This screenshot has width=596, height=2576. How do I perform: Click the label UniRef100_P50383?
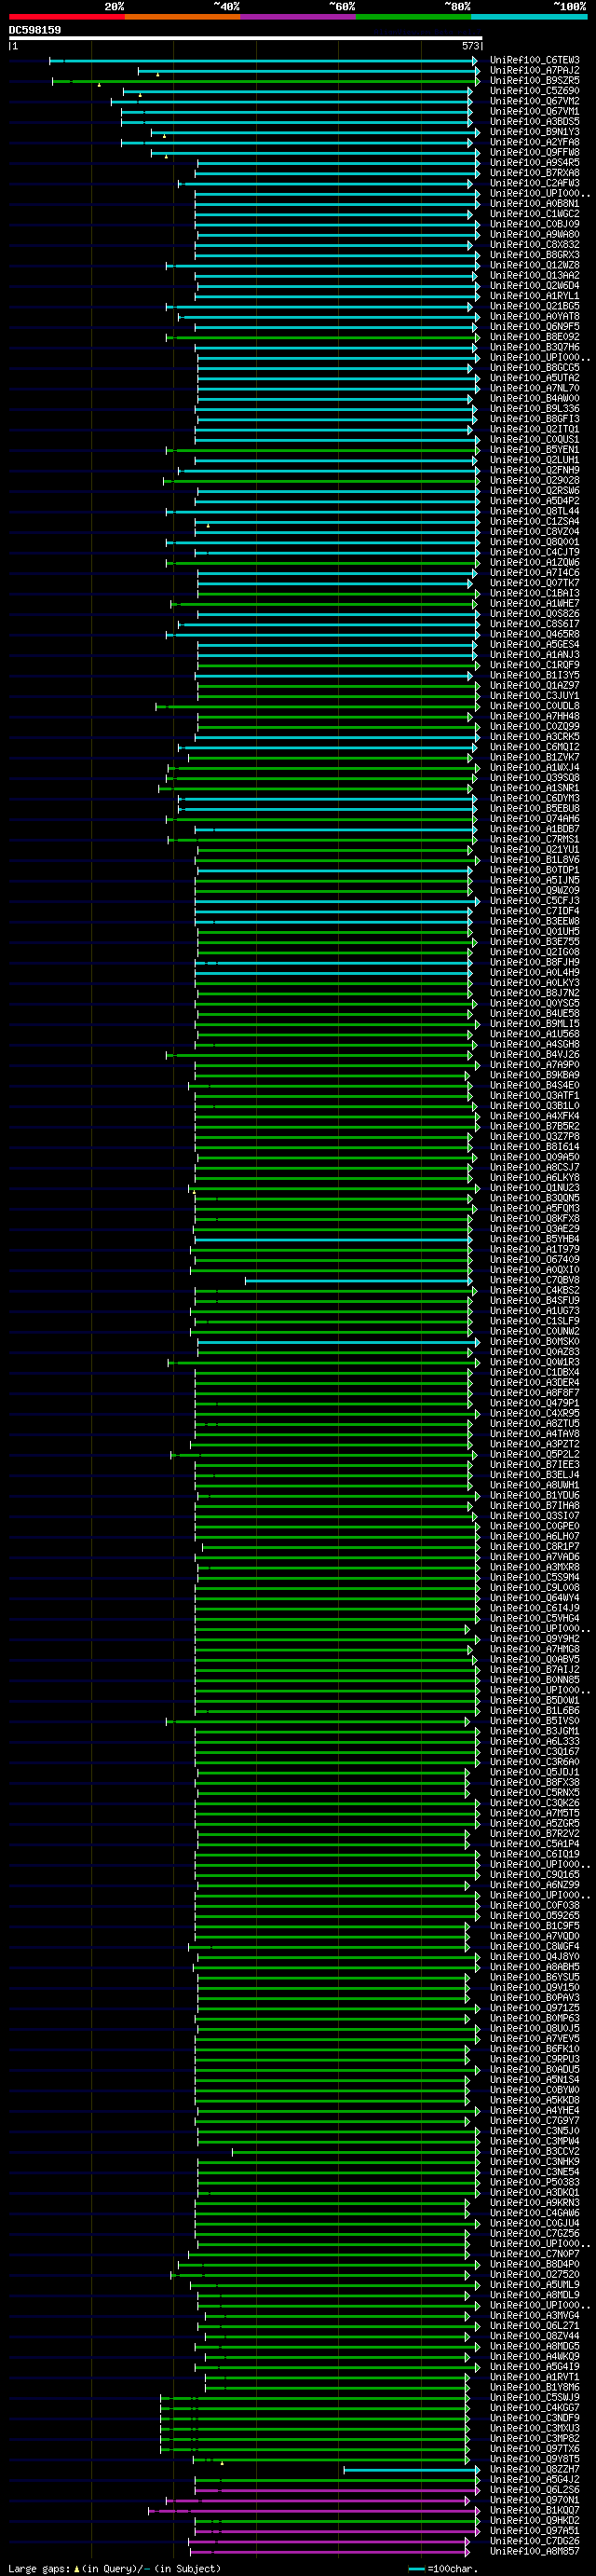(534, 2183)
